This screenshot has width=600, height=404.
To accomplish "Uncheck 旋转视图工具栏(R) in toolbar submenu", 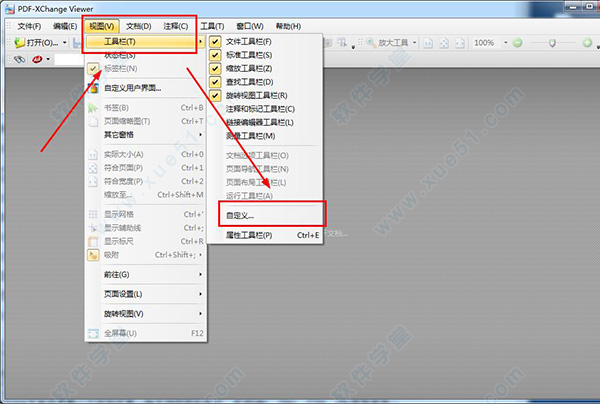I will (215, 95).
